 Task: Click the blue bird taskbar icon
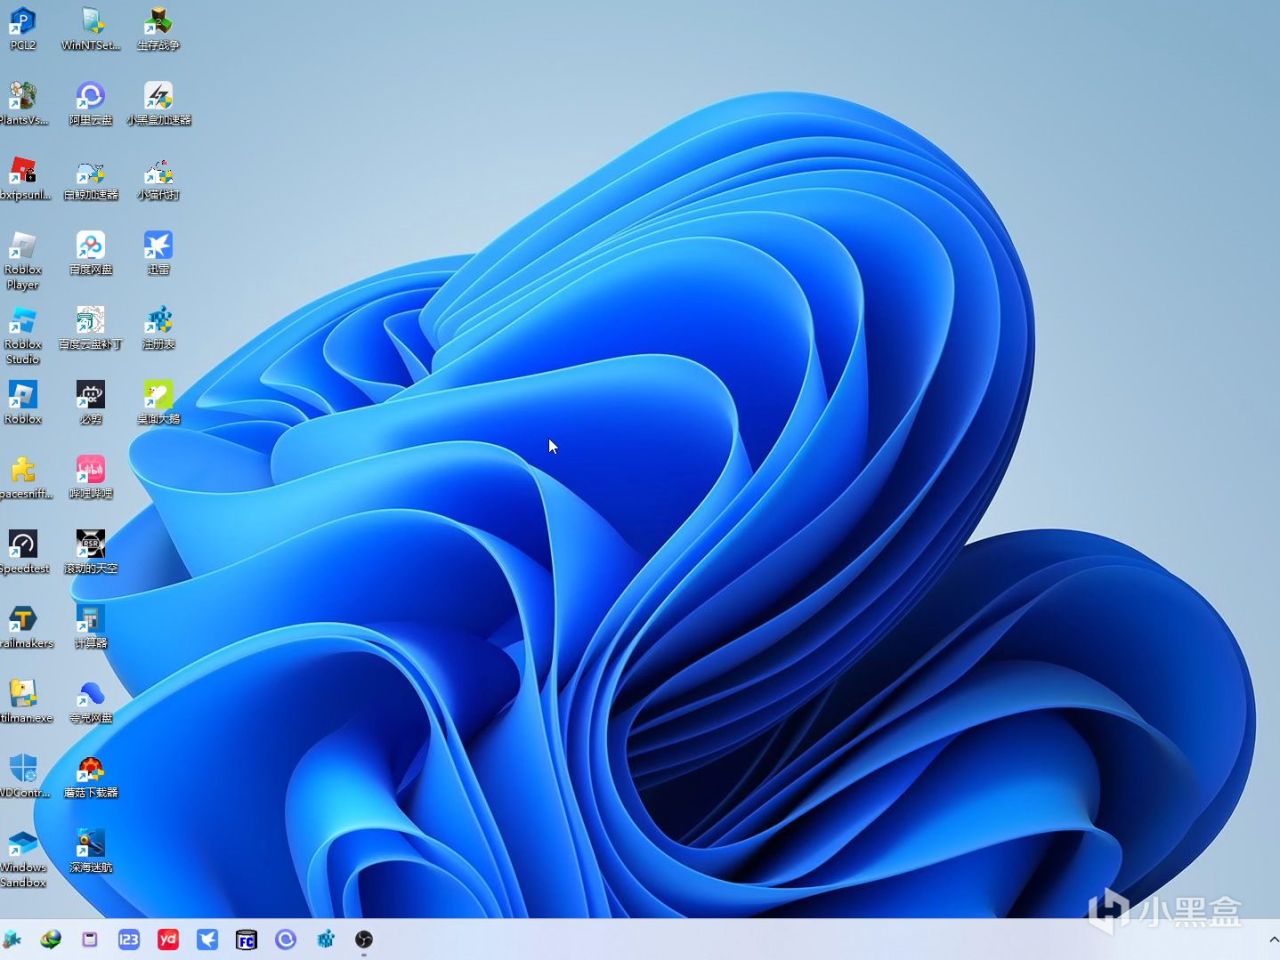pos(207,939)
